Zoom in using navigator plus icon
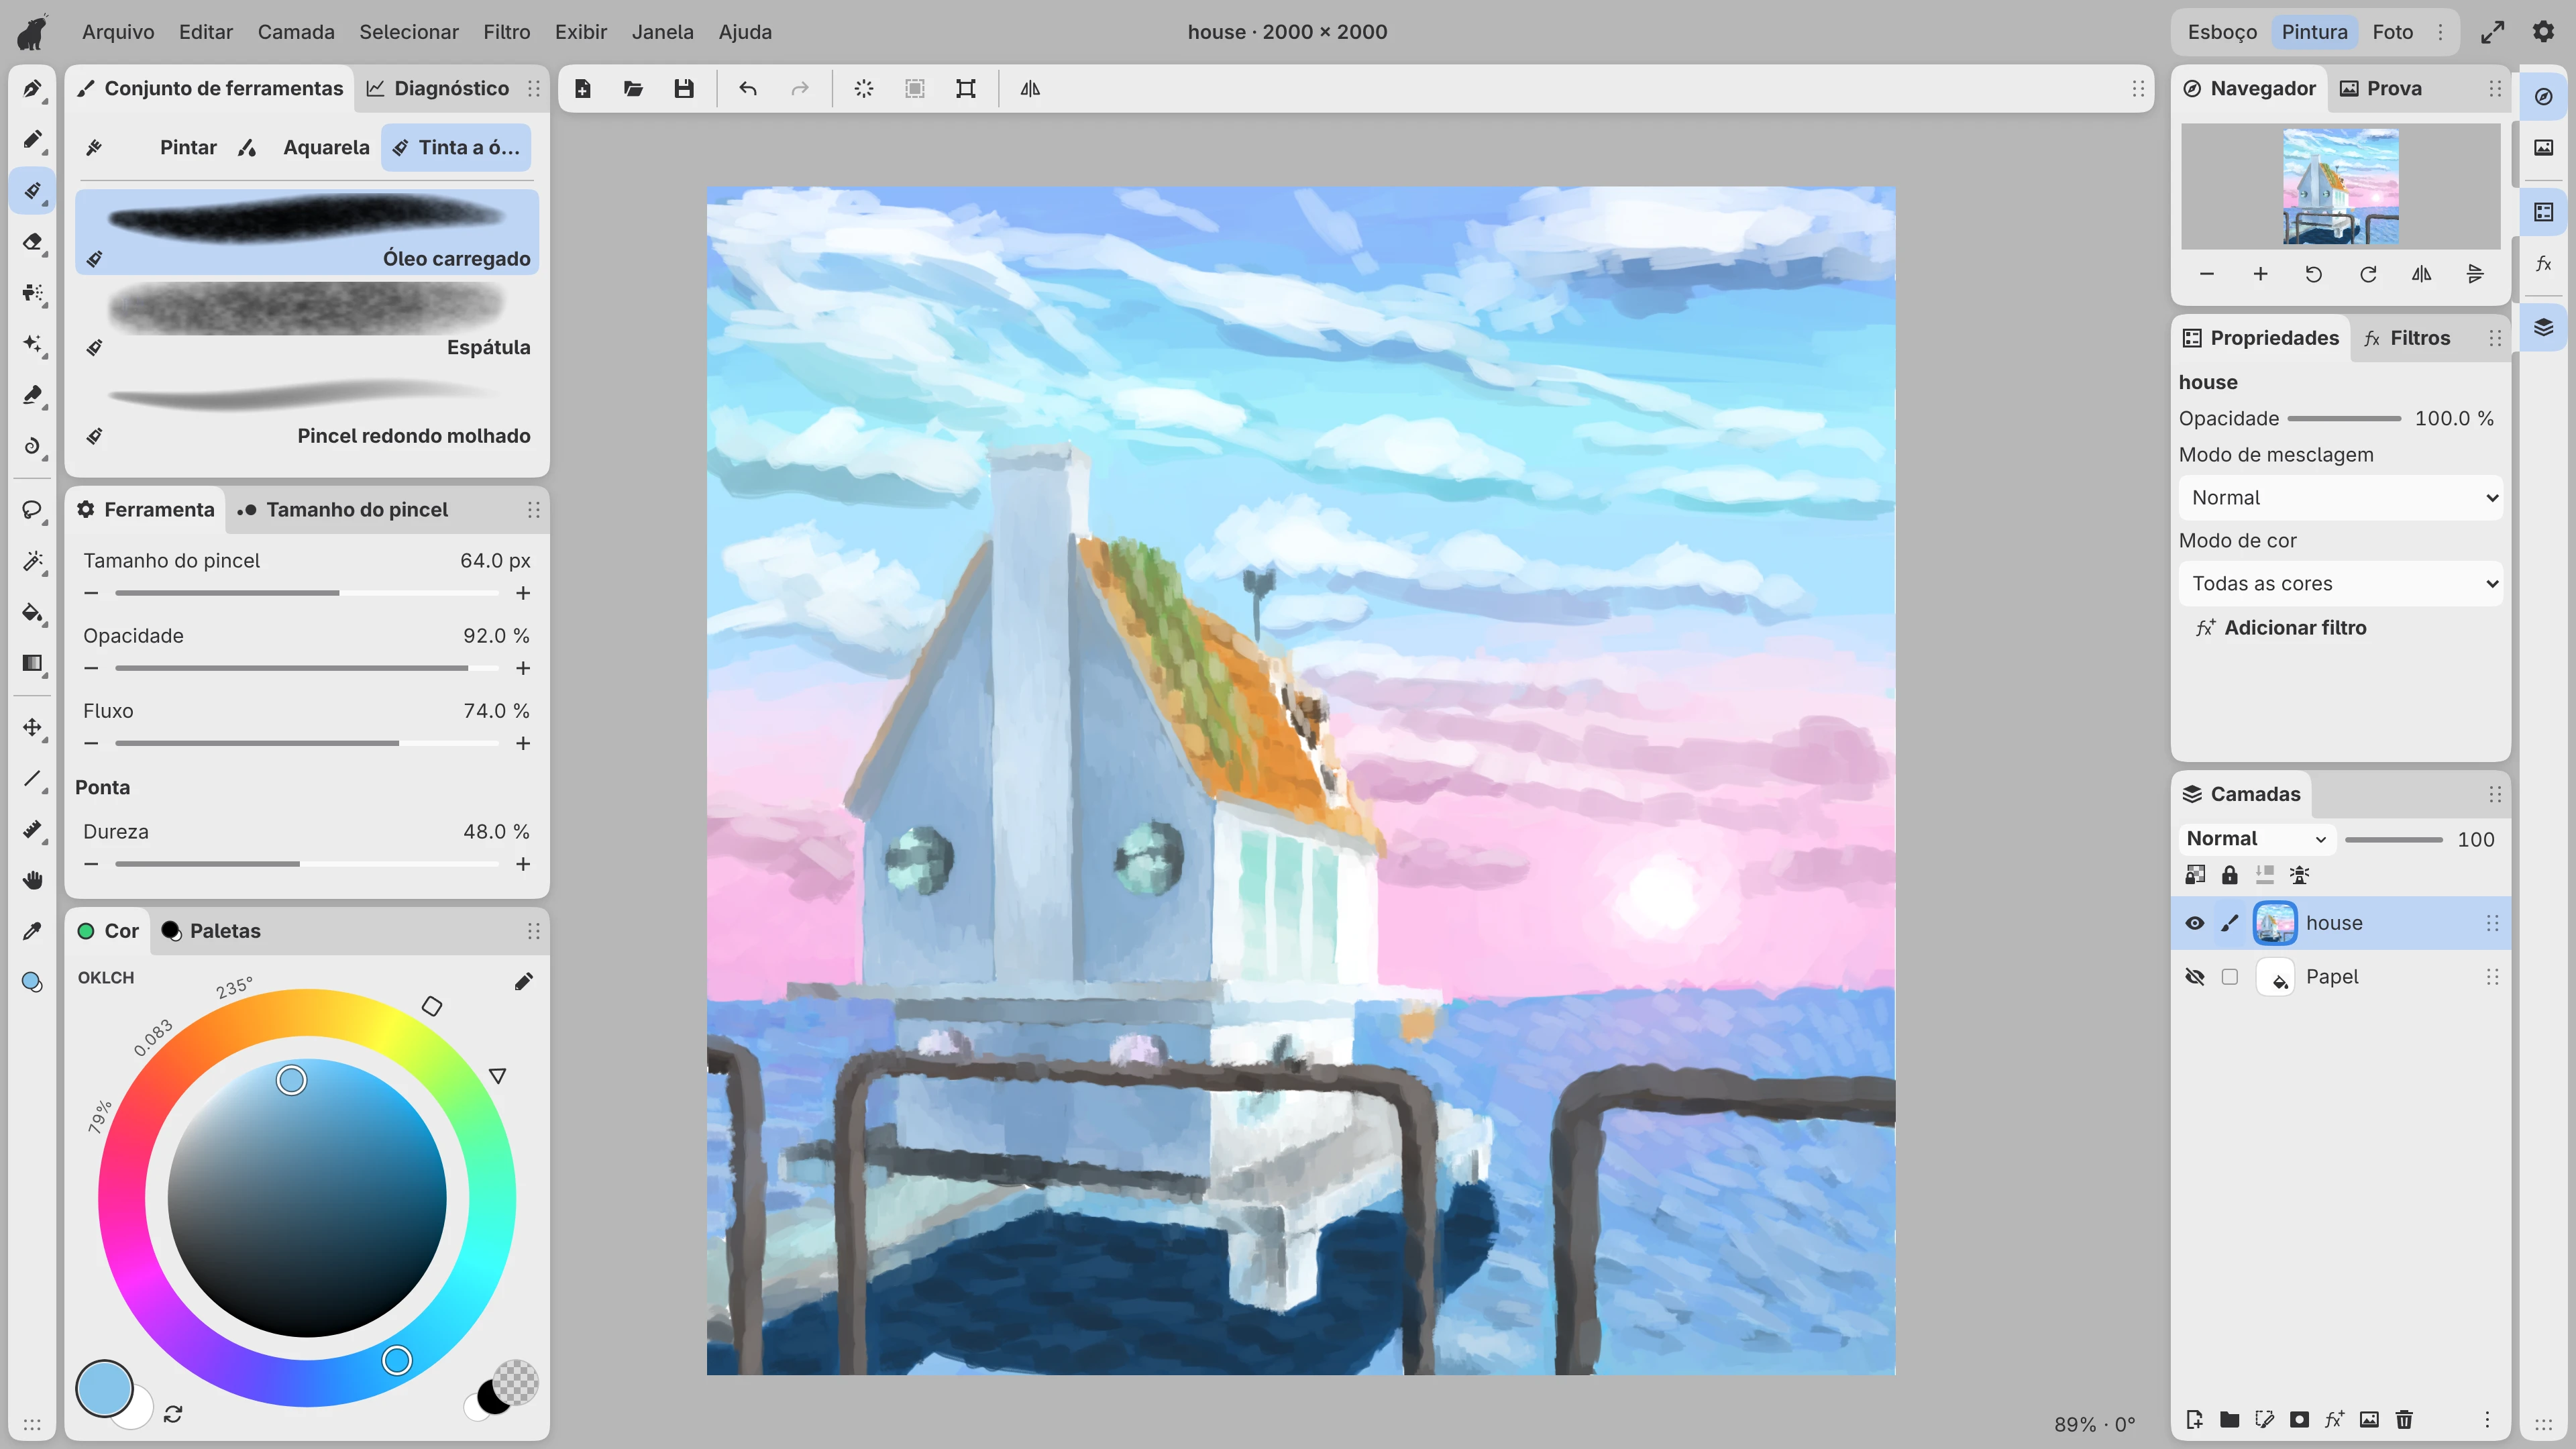 [x=2260, y=274]
